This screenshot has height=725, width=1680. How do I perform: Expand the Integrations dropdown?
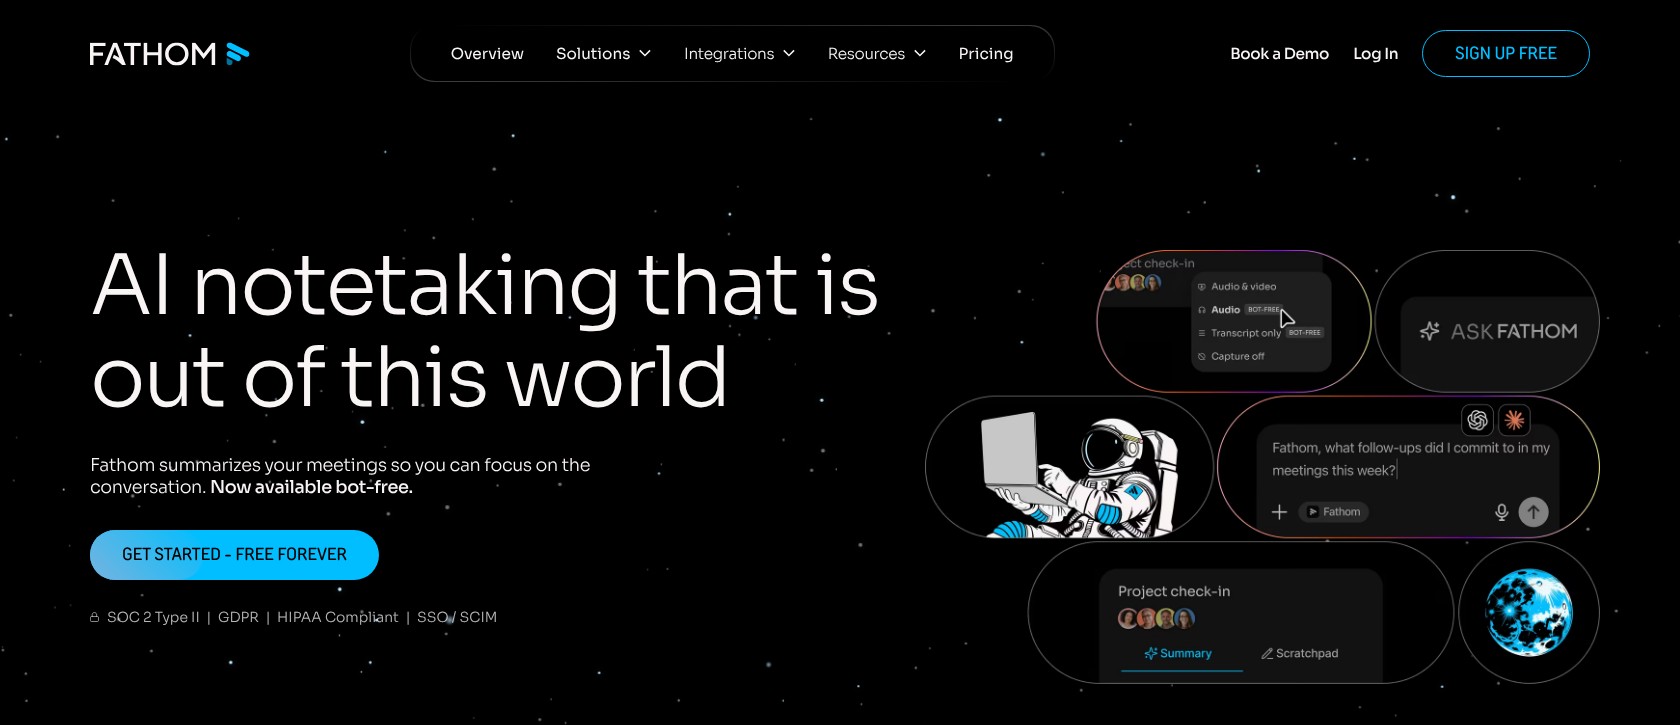pos(739,54)
